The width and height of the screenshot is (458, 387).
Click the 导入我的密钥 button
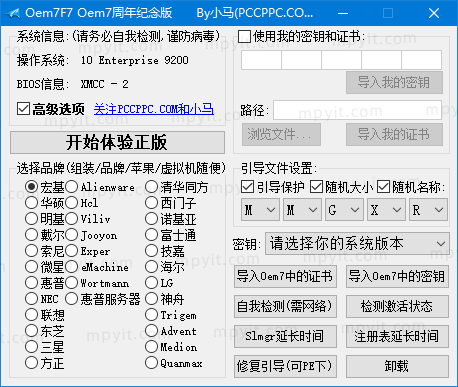coord(394,82)
